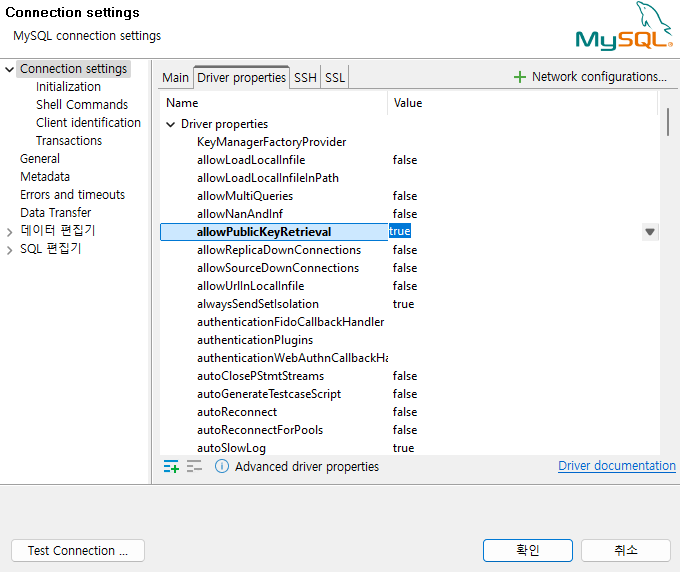This screenshot has width=680, height=572.
Task: Click the false value of allowNanAndInf
Action: pos(405,214)
